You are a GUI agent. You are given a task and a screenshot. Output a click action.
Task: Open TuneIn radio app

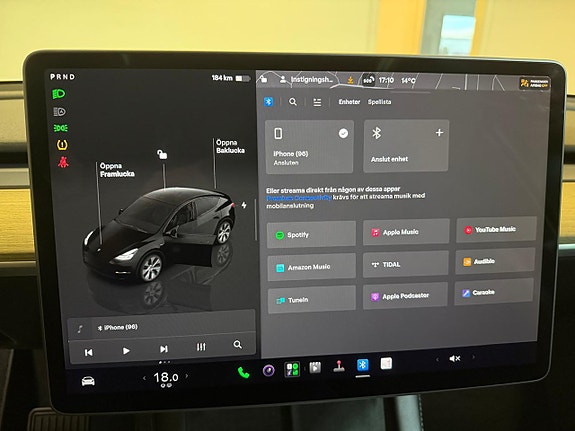(x=312, y=300)
